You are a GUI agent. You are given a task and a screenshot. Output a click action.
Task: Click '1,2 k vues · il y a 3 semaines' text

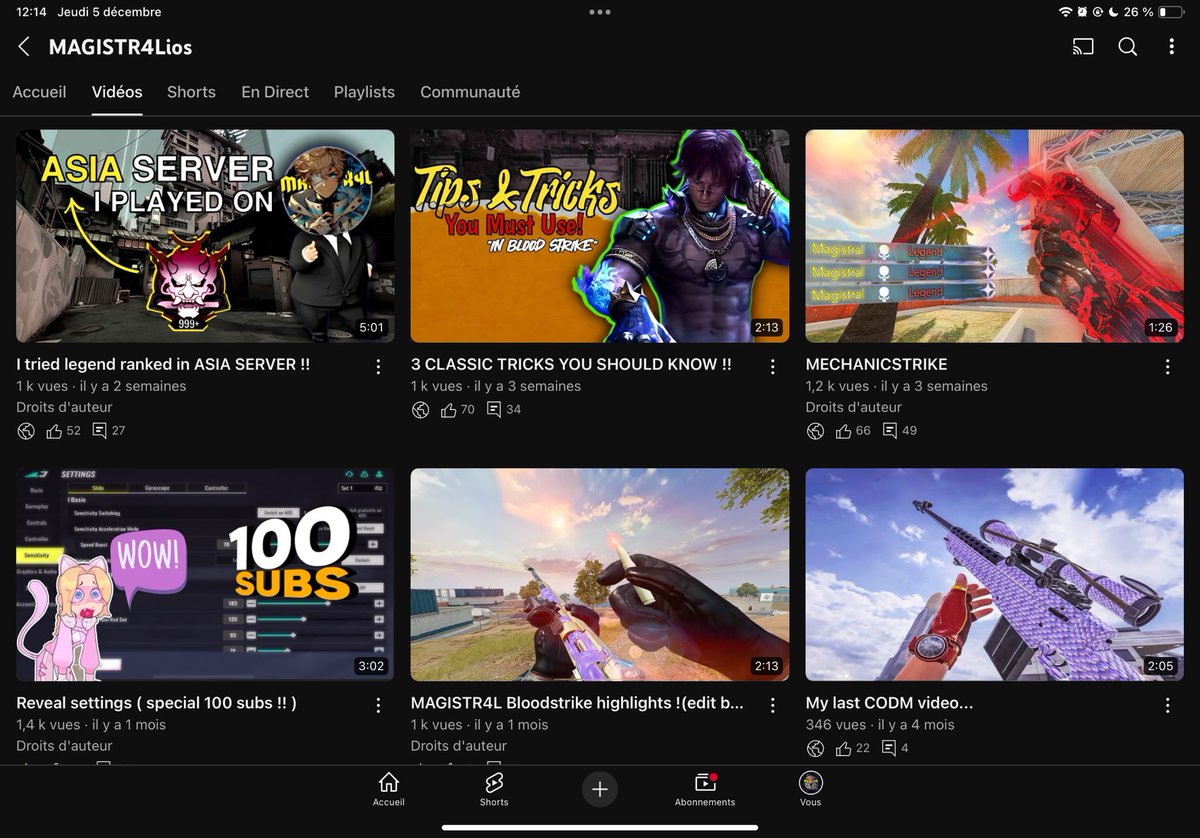point(897,386)
